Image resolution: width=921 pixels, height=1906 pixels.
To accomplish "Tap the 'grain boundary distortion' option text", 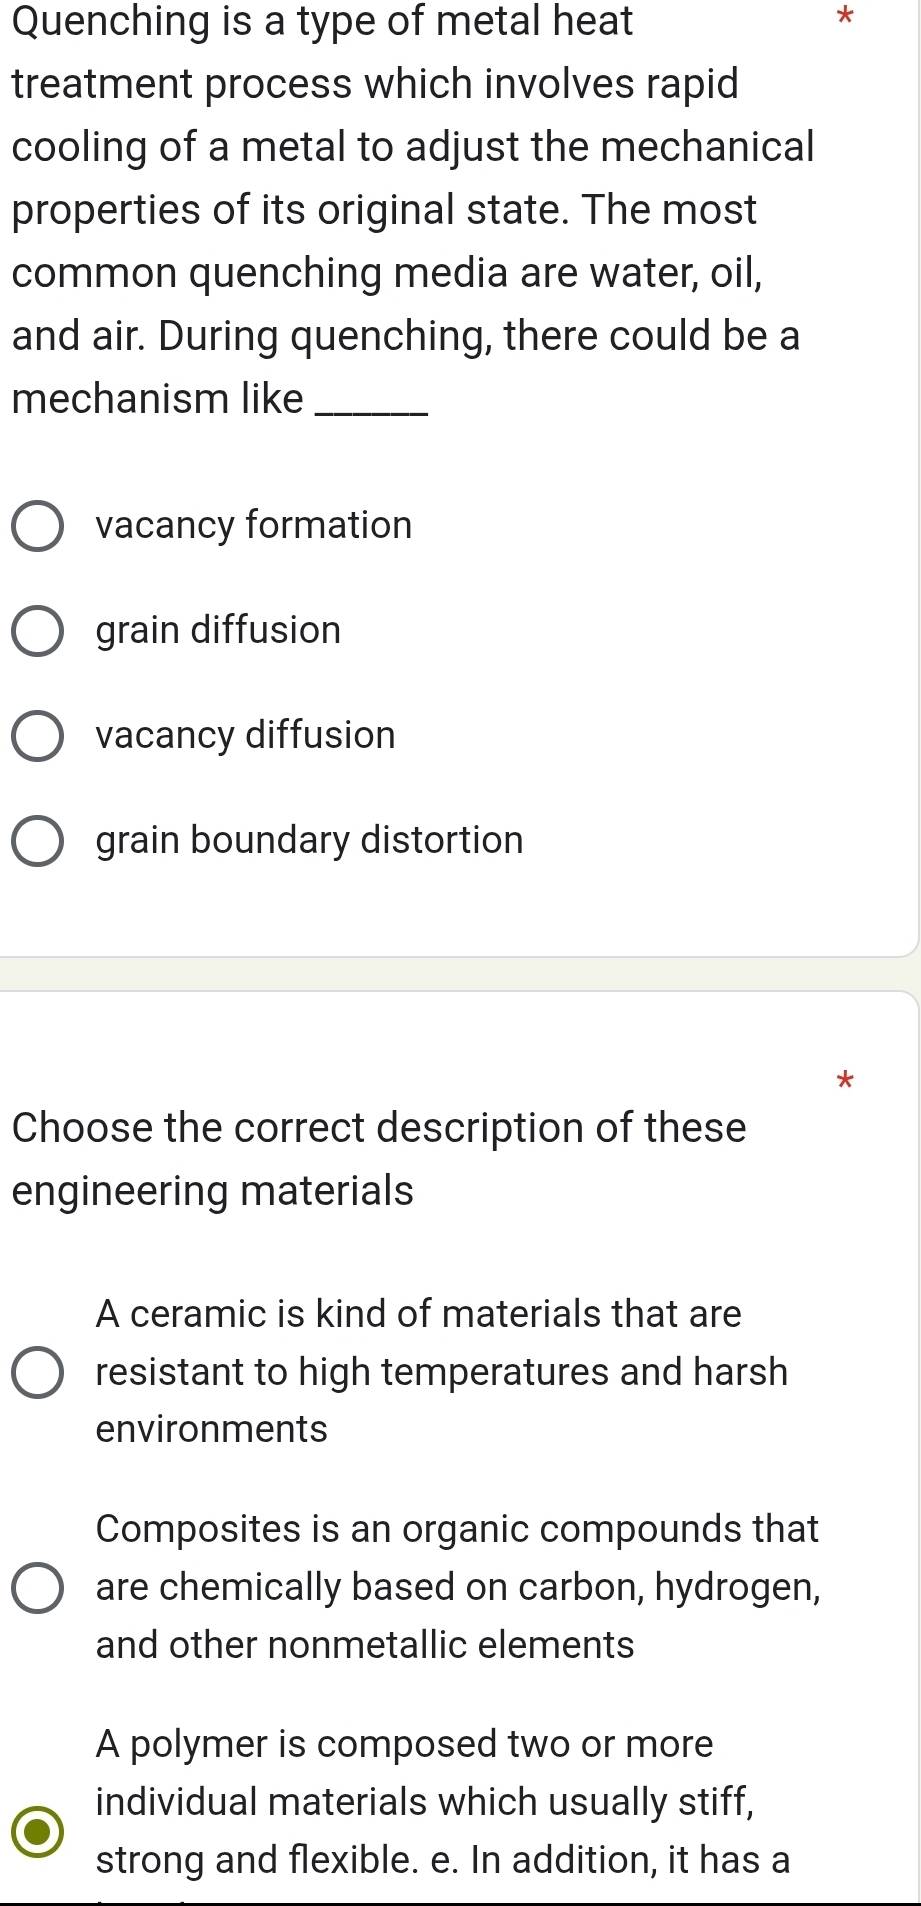I will (x=310, y=840).
